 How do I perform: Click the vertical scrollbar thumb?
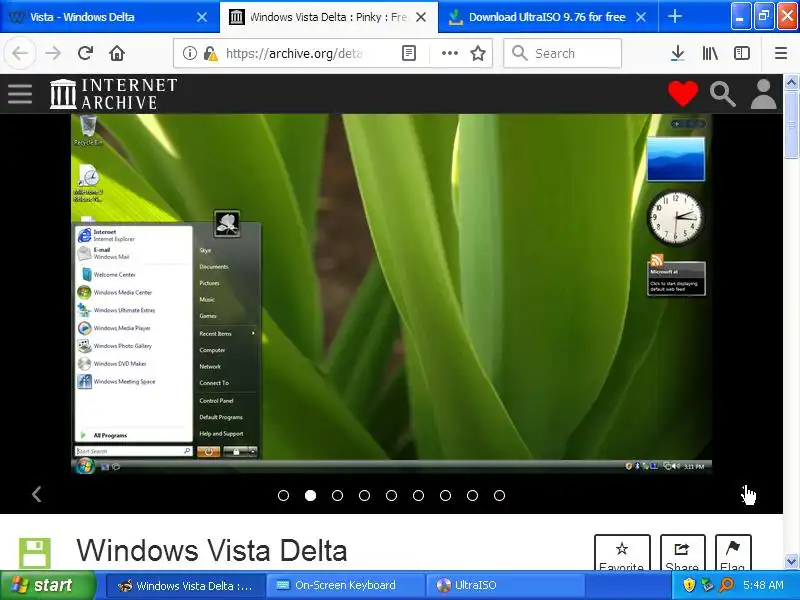pos(791,124)
